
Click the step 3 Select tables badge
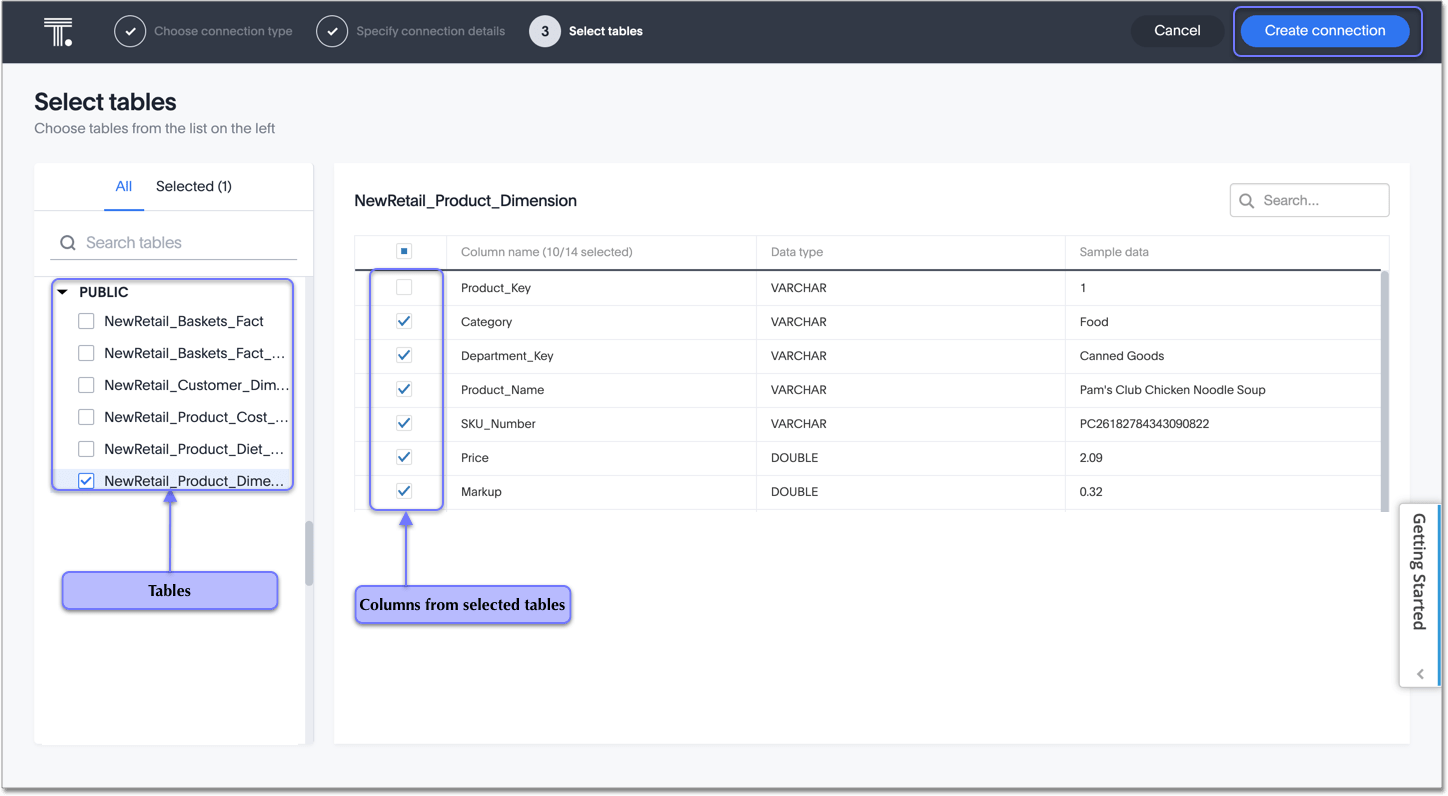(x=544, y=31)
